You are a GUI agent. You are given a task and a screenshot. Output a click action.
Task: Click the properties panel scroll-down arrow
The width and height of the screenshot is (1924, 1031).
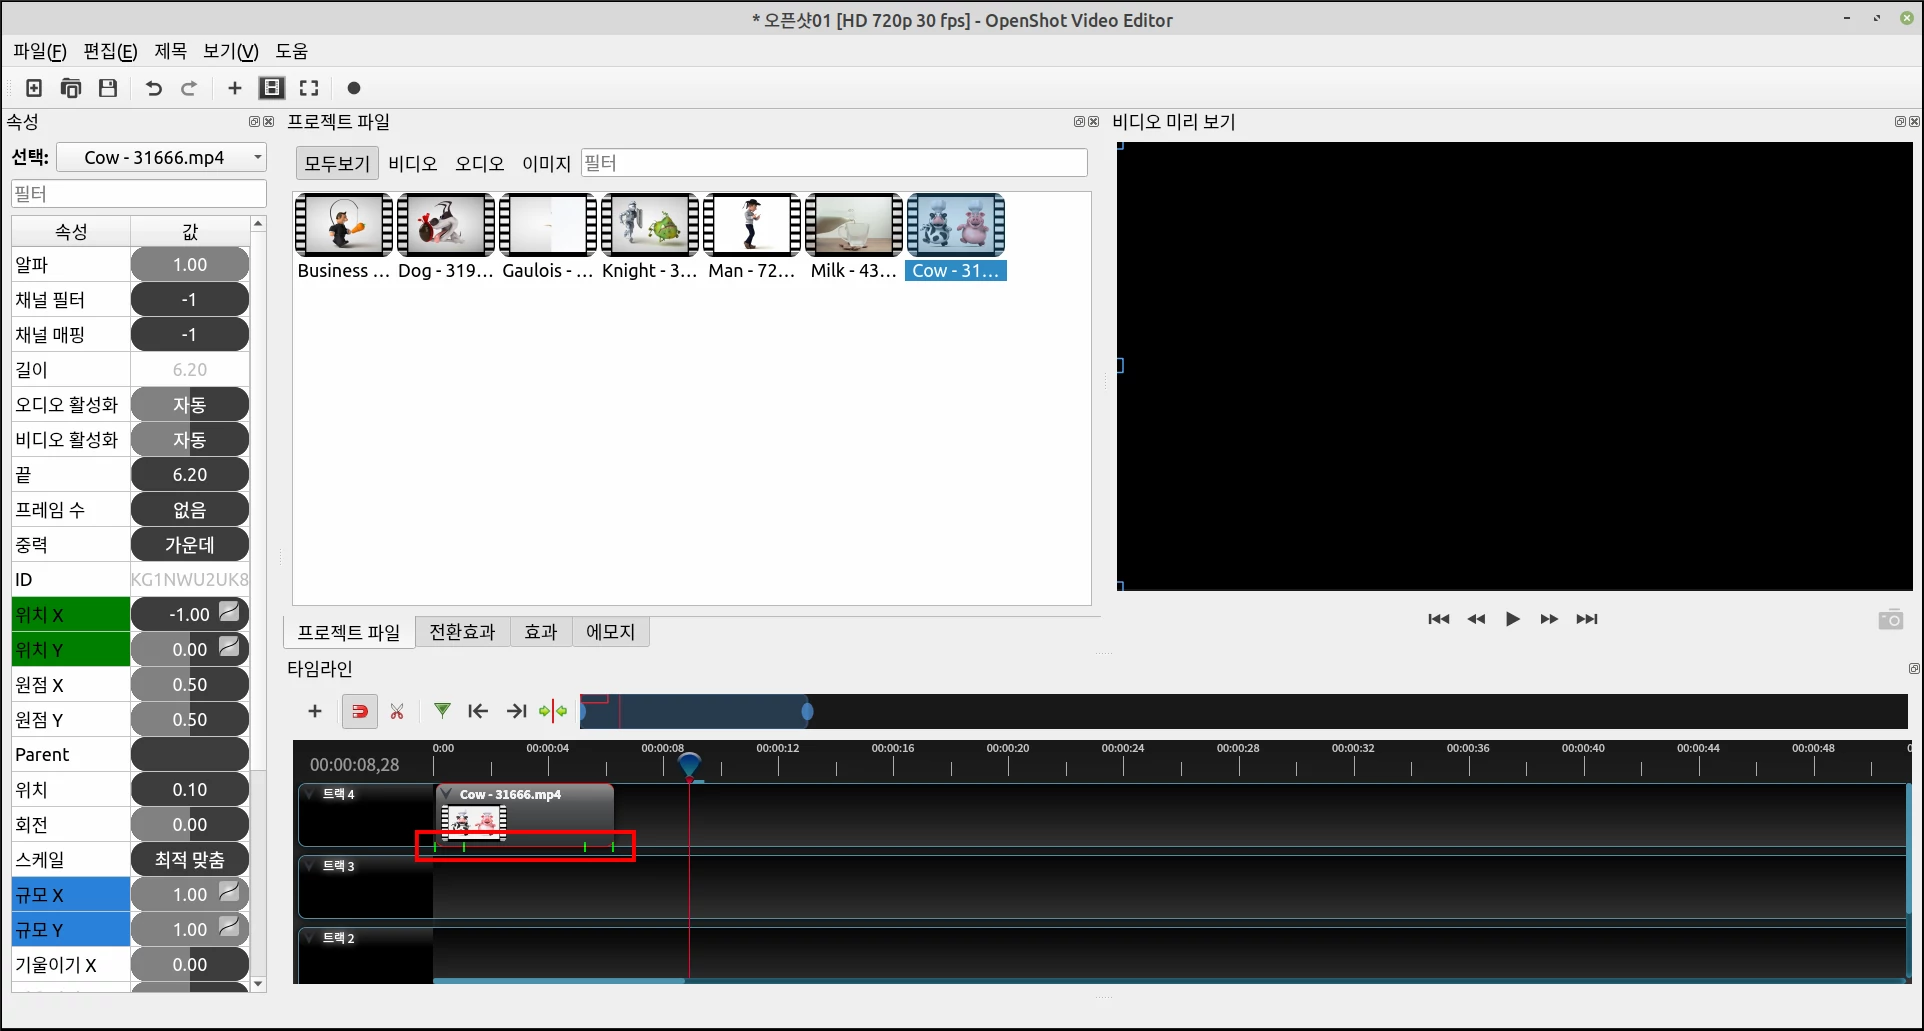tap(259, 984)
